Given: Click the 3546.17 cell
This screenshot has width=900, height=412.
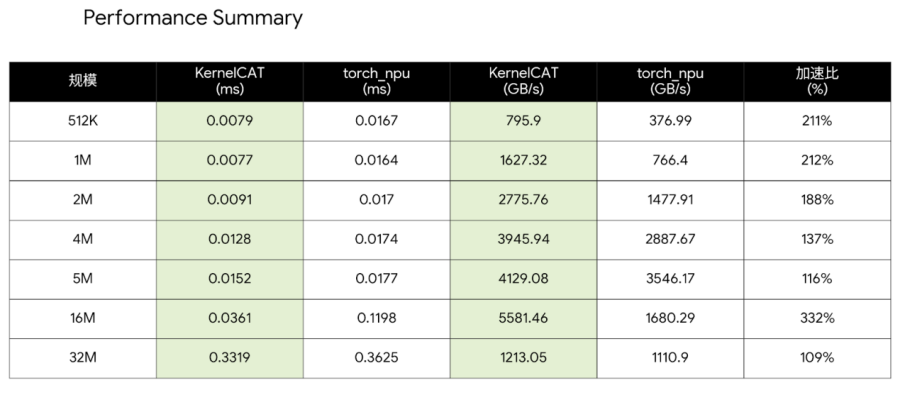Looking at the screenshot, I should 670,279.
